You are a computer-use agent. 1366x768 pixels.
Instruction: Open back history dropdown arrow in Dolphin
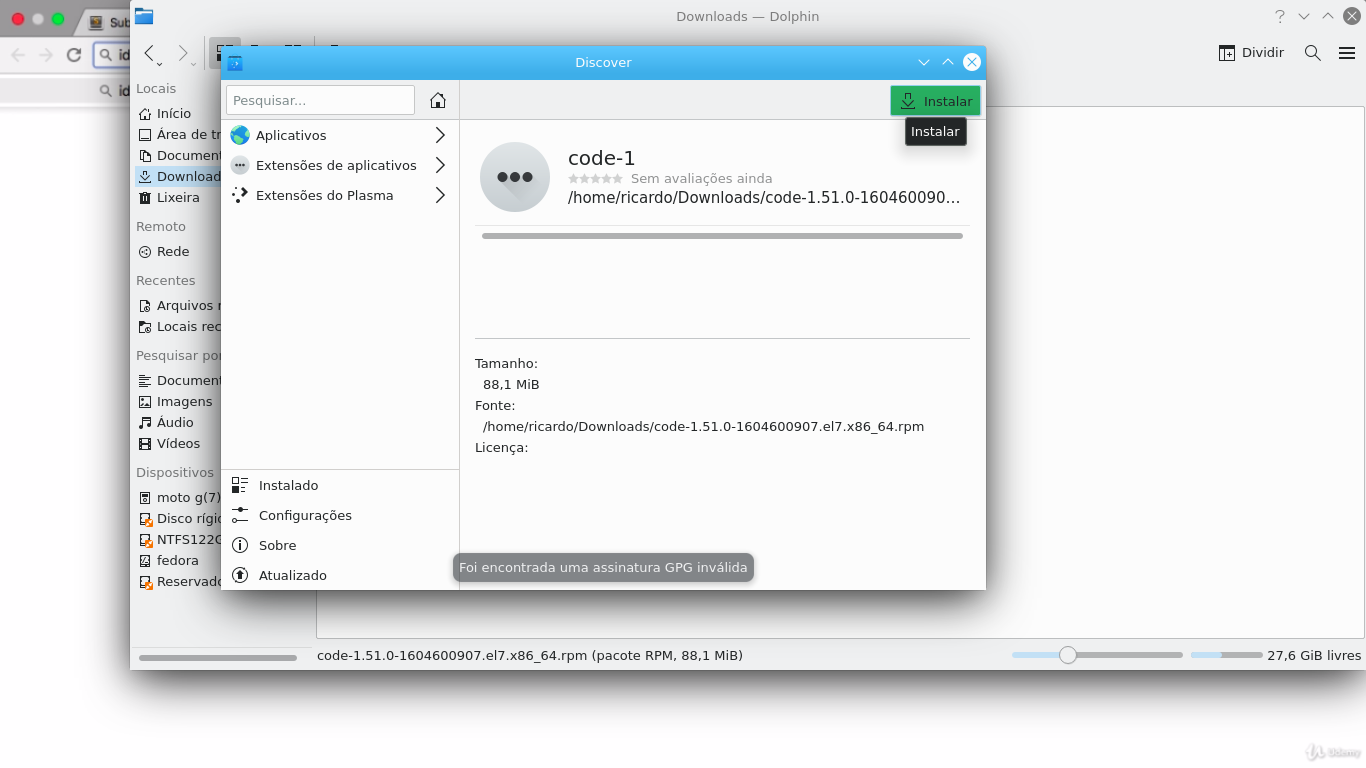(160, 64)
